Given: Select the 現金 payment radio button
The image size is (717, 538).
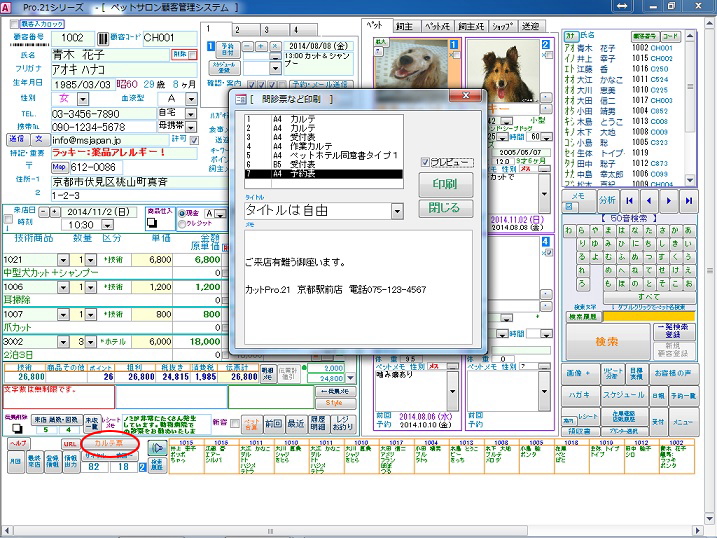Looking at the screenshot, I should (182, 213).
